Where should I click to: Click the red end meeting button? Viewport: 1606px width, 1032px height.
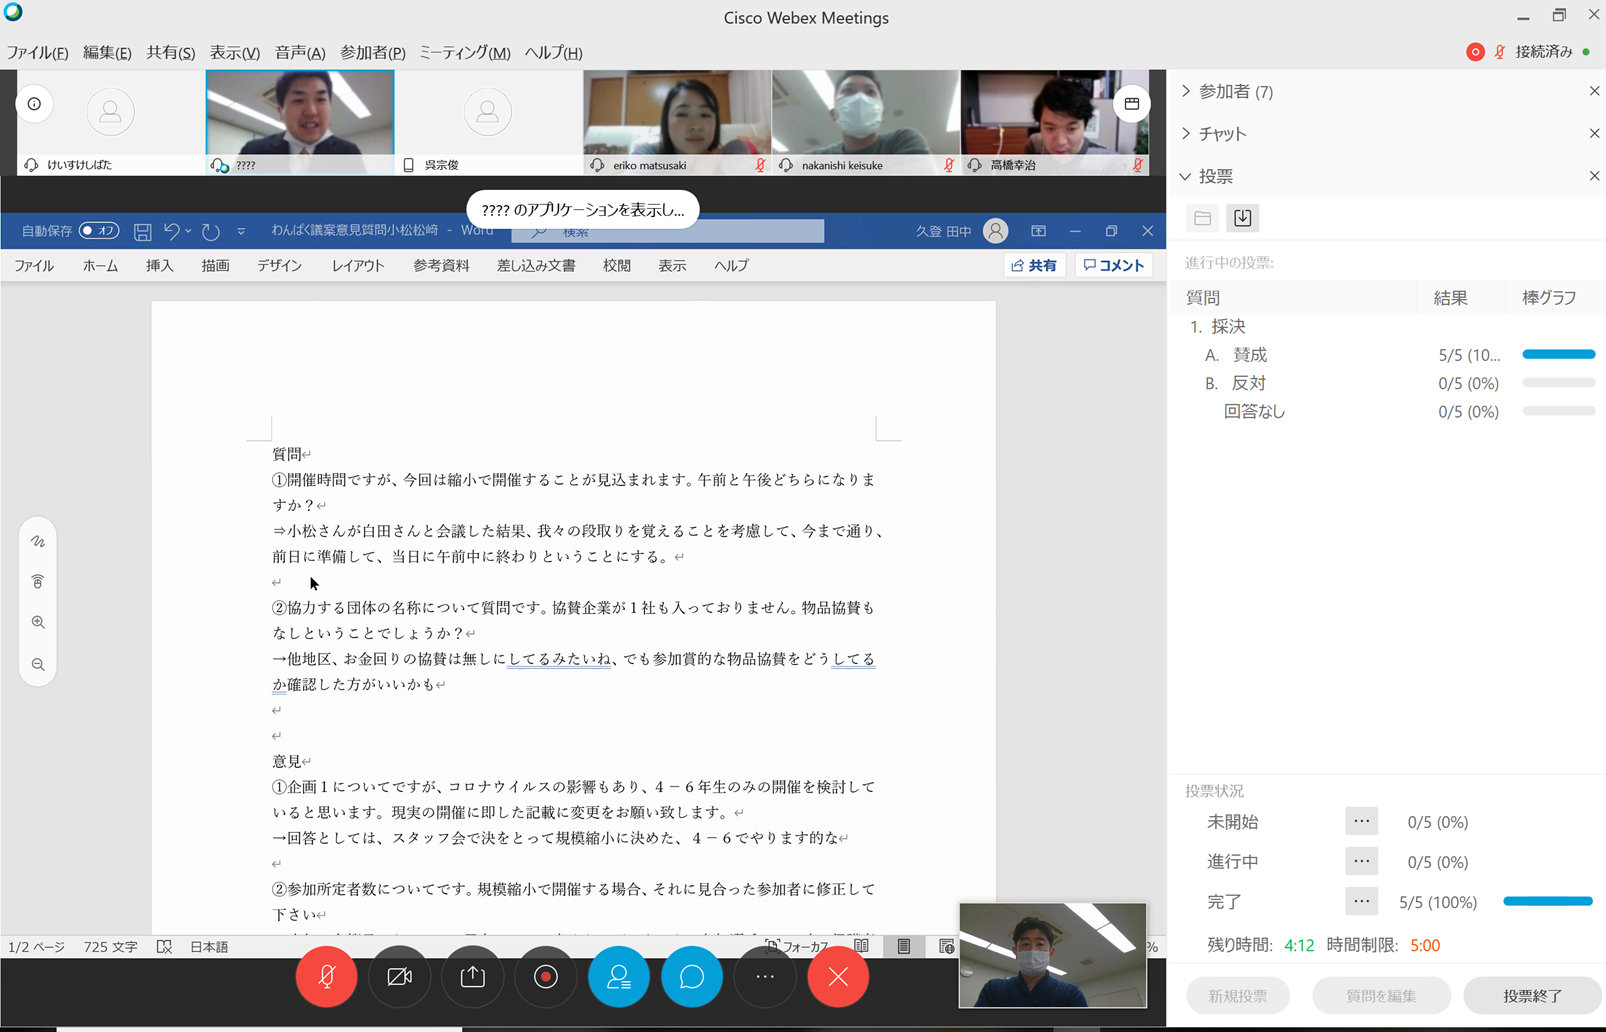(838, 976)
